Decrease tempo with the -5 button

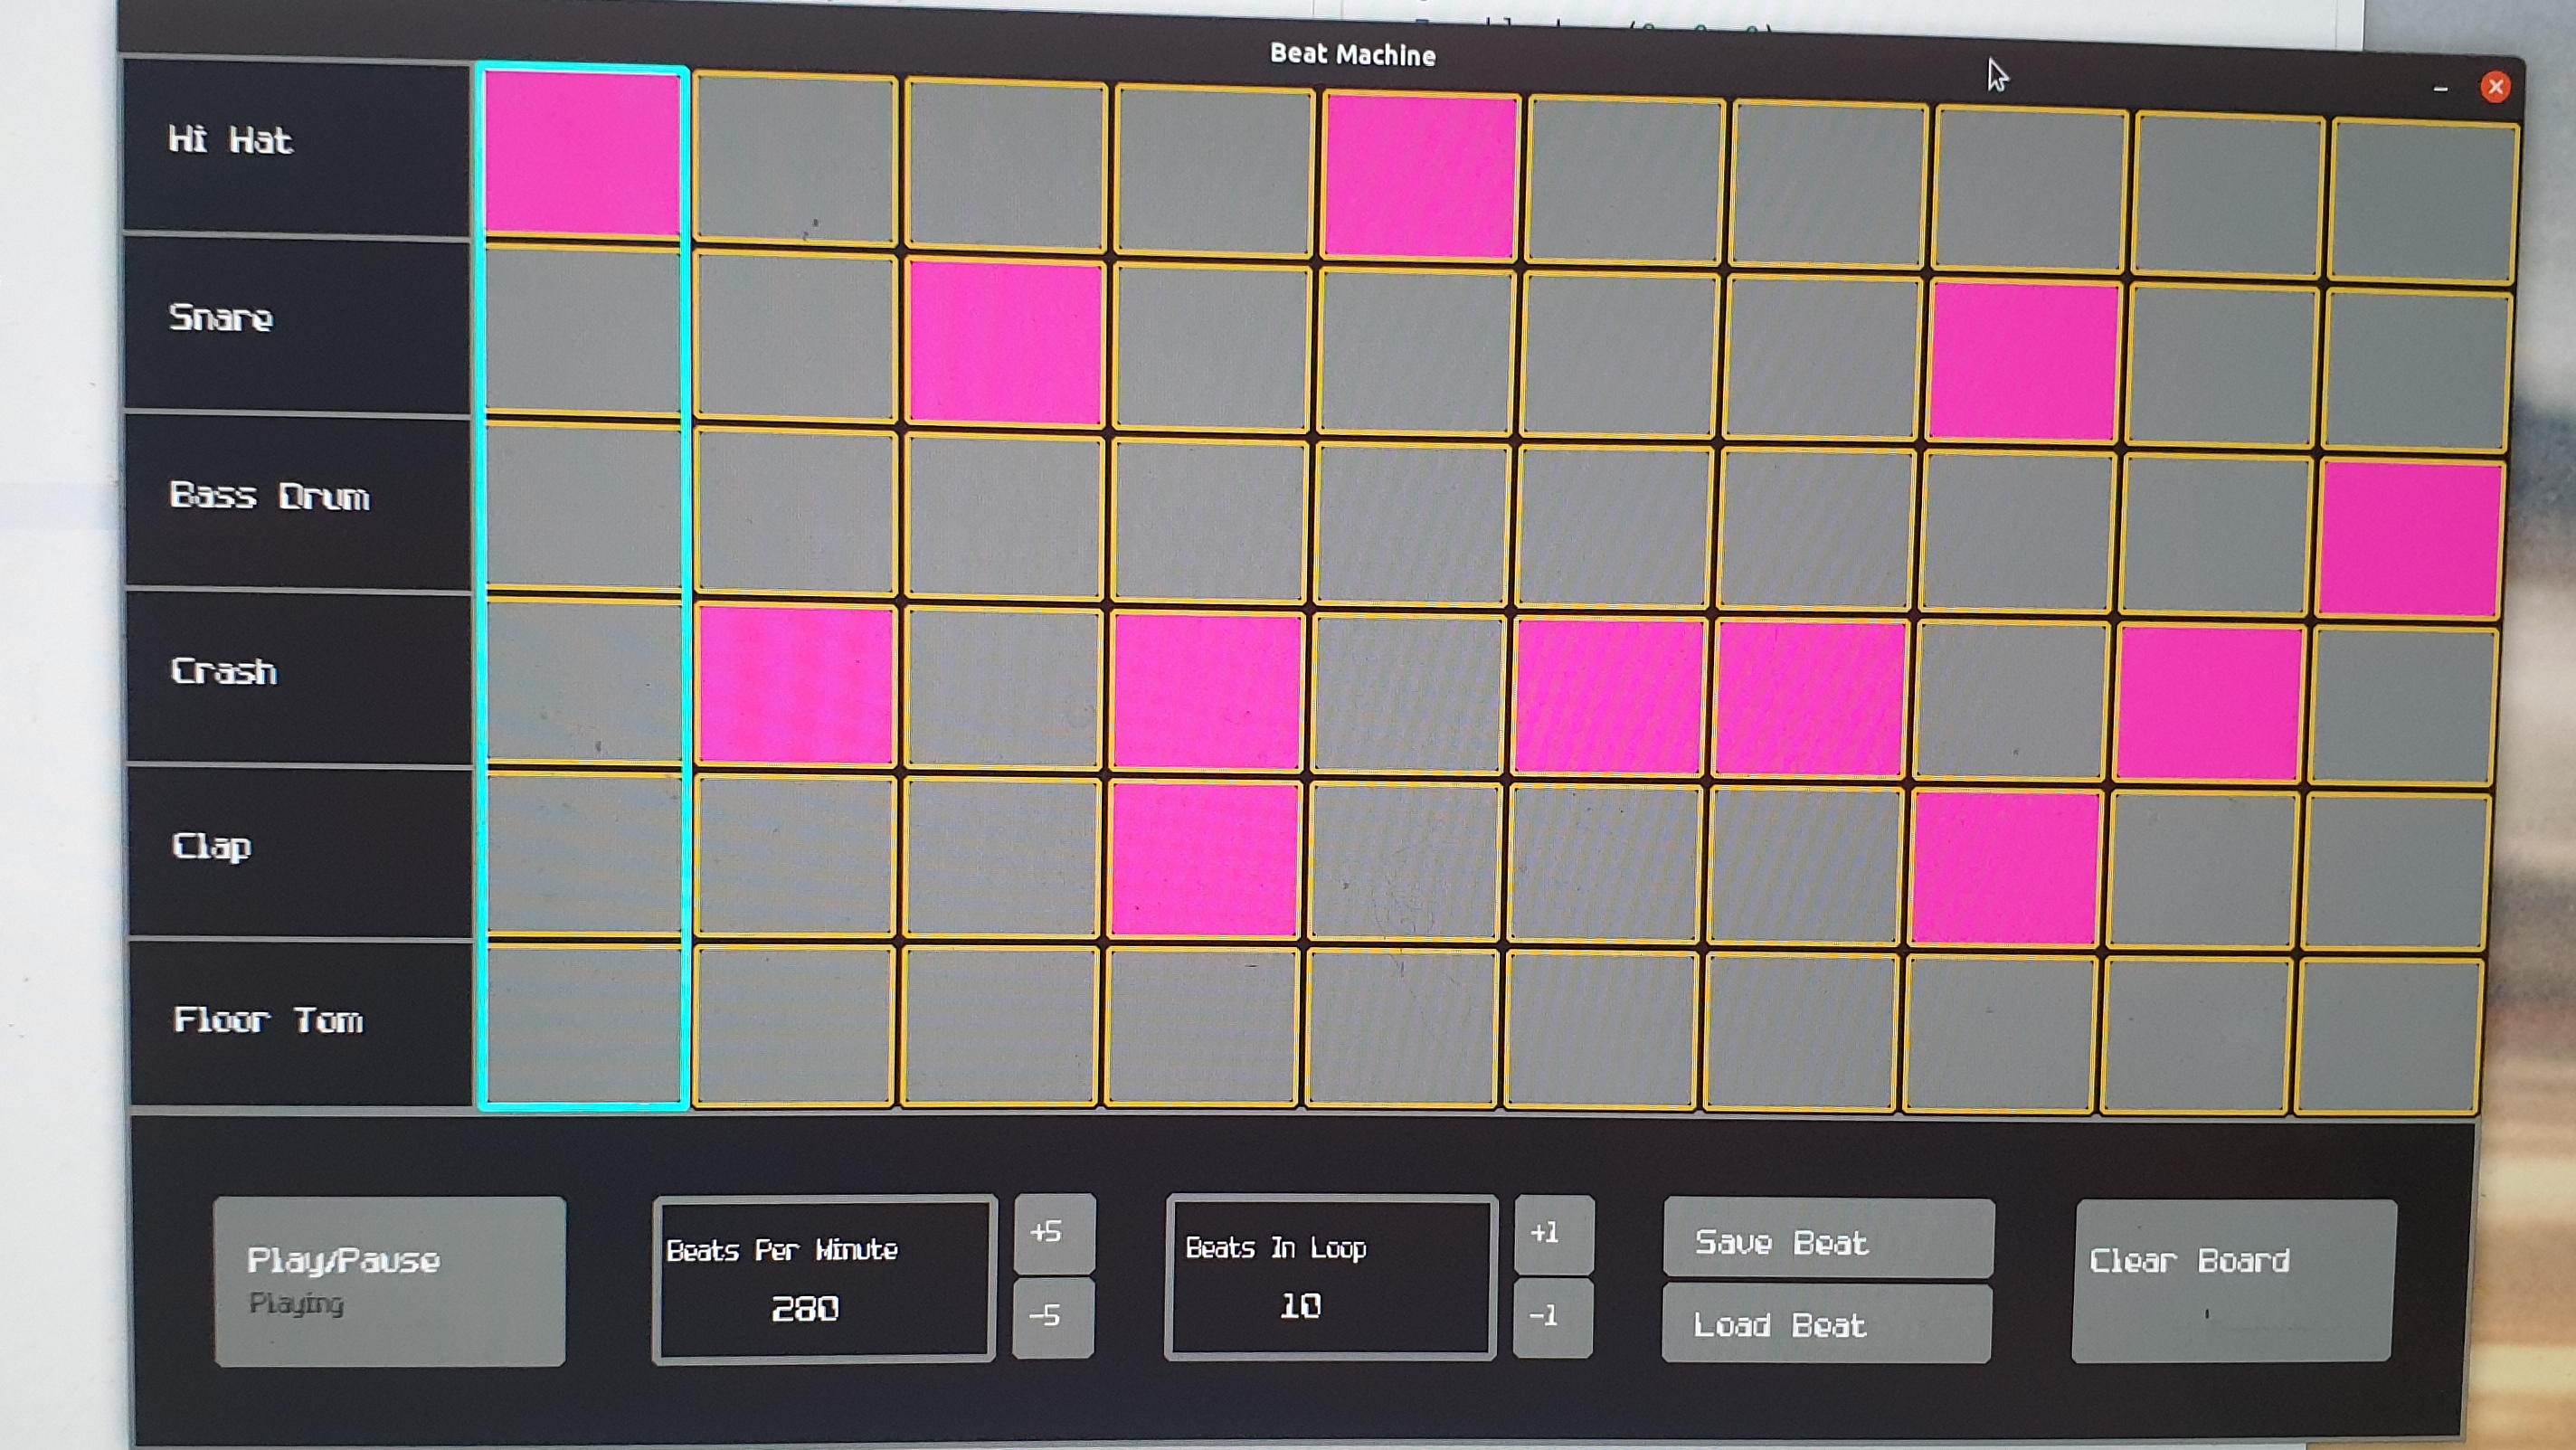pyautogui.click(x=1053, y=1316)
